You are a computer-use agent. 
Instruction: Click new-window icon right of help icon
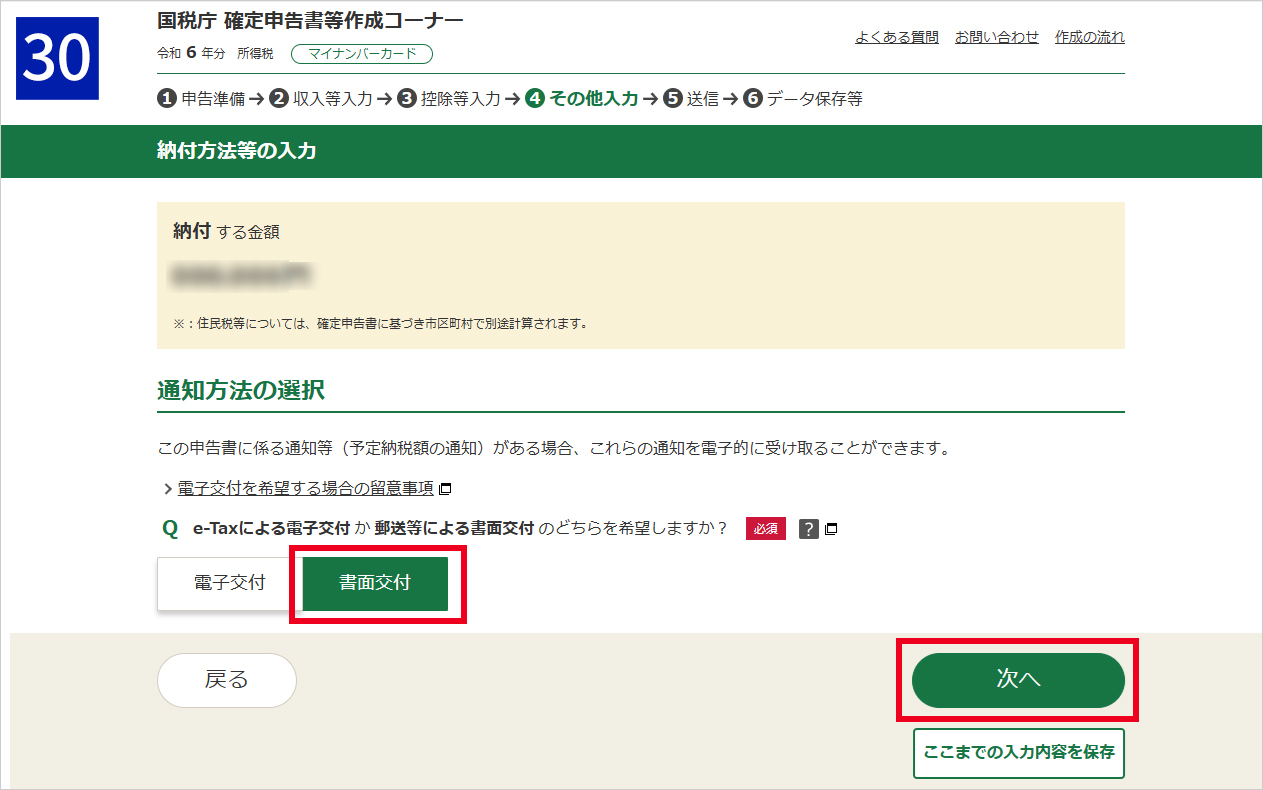pyautogui.click(x=831, y=529)
